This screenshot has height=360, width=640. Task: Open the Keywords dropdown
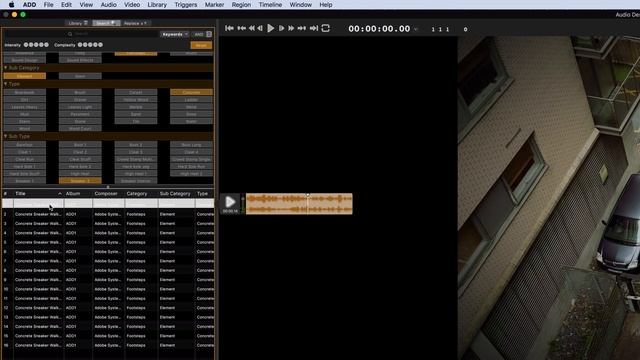pyautogui.click(x=175, y=34)
